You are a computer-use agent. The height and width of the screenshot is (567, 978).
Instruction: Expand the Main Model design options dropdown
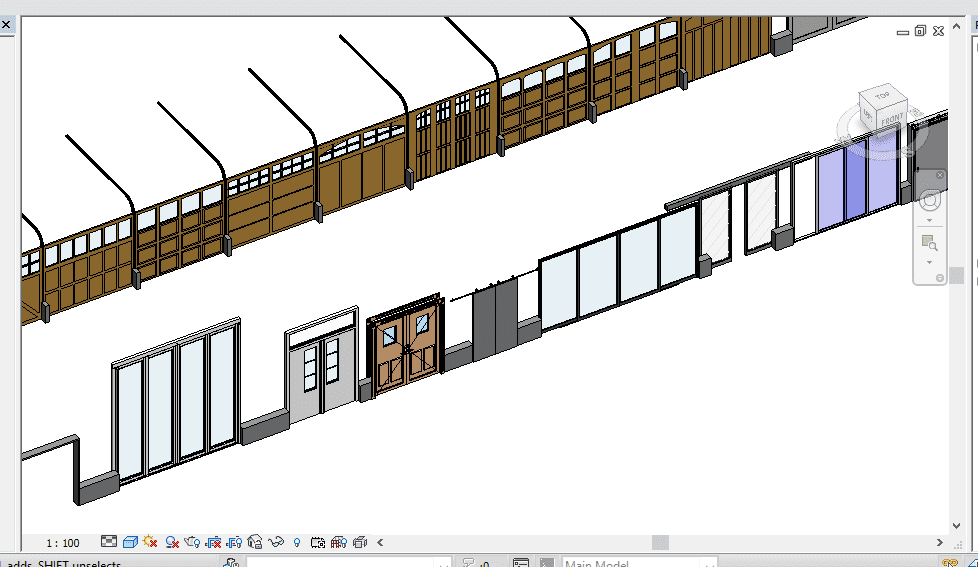click(710, 564)
